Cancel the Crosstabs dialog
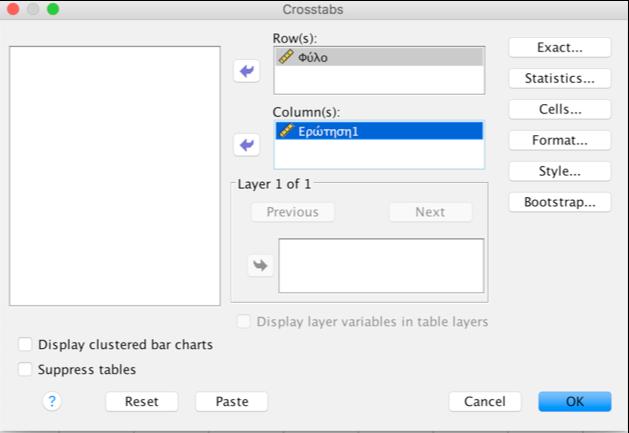This screenshot has height=433, width=629. (x=485, y=401)
